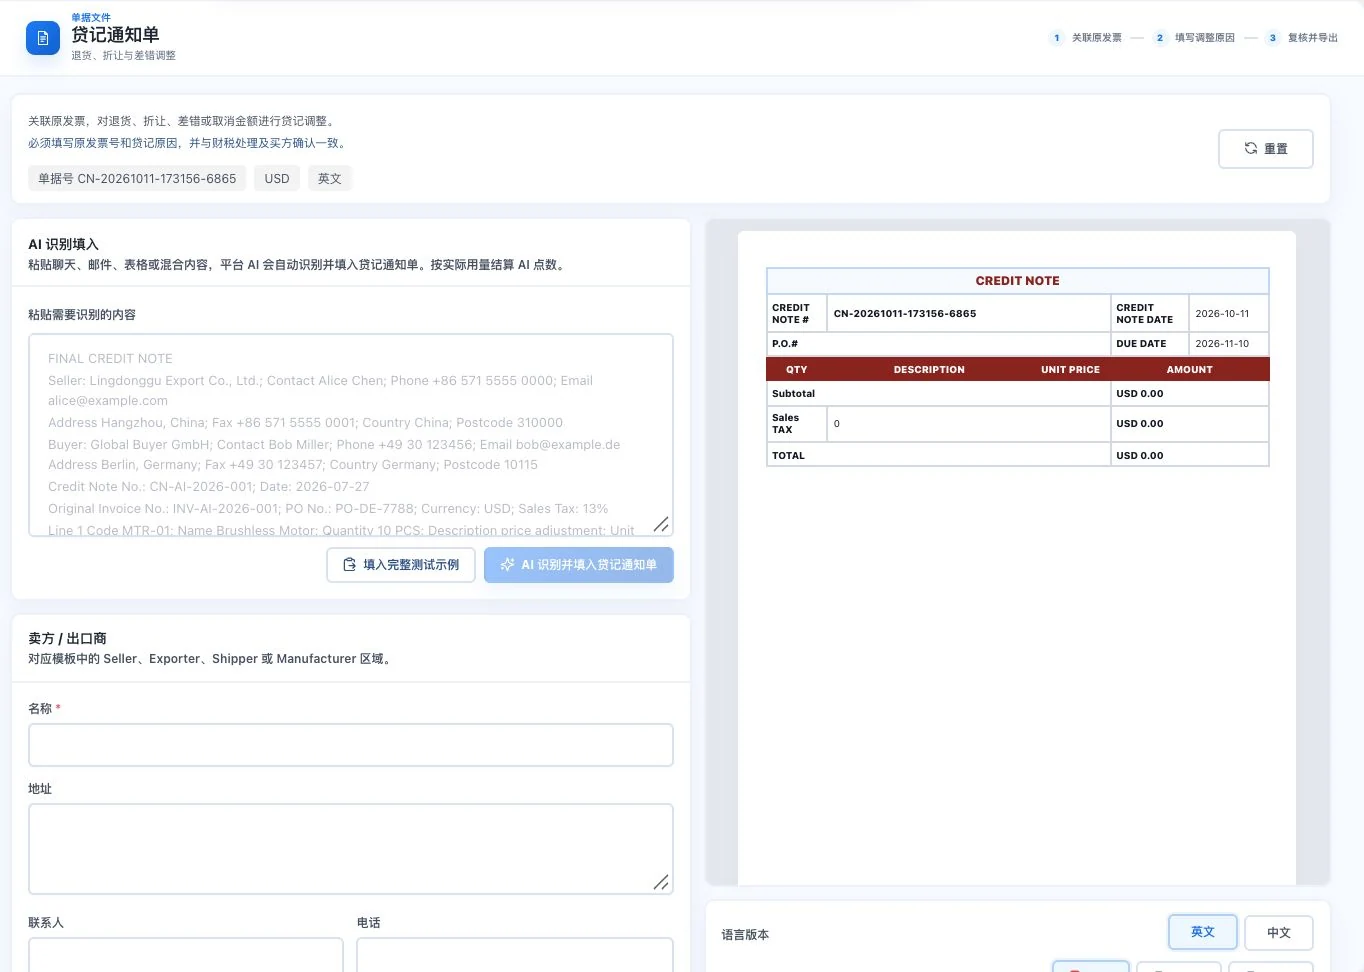Click the 英文 tag beside USD

click(330, 179)
